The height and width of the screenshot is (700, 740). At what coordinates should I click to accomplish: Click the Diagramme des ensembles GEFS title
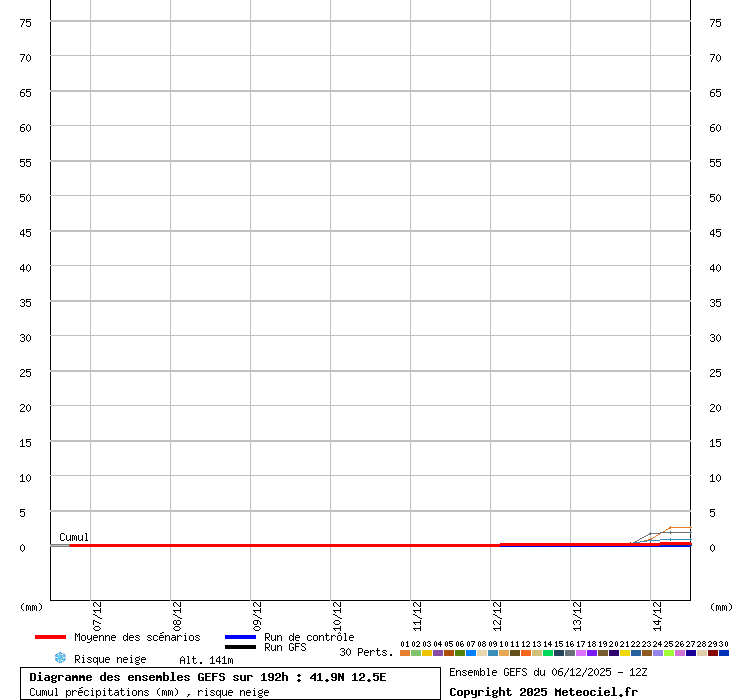[x=208, y=677]
